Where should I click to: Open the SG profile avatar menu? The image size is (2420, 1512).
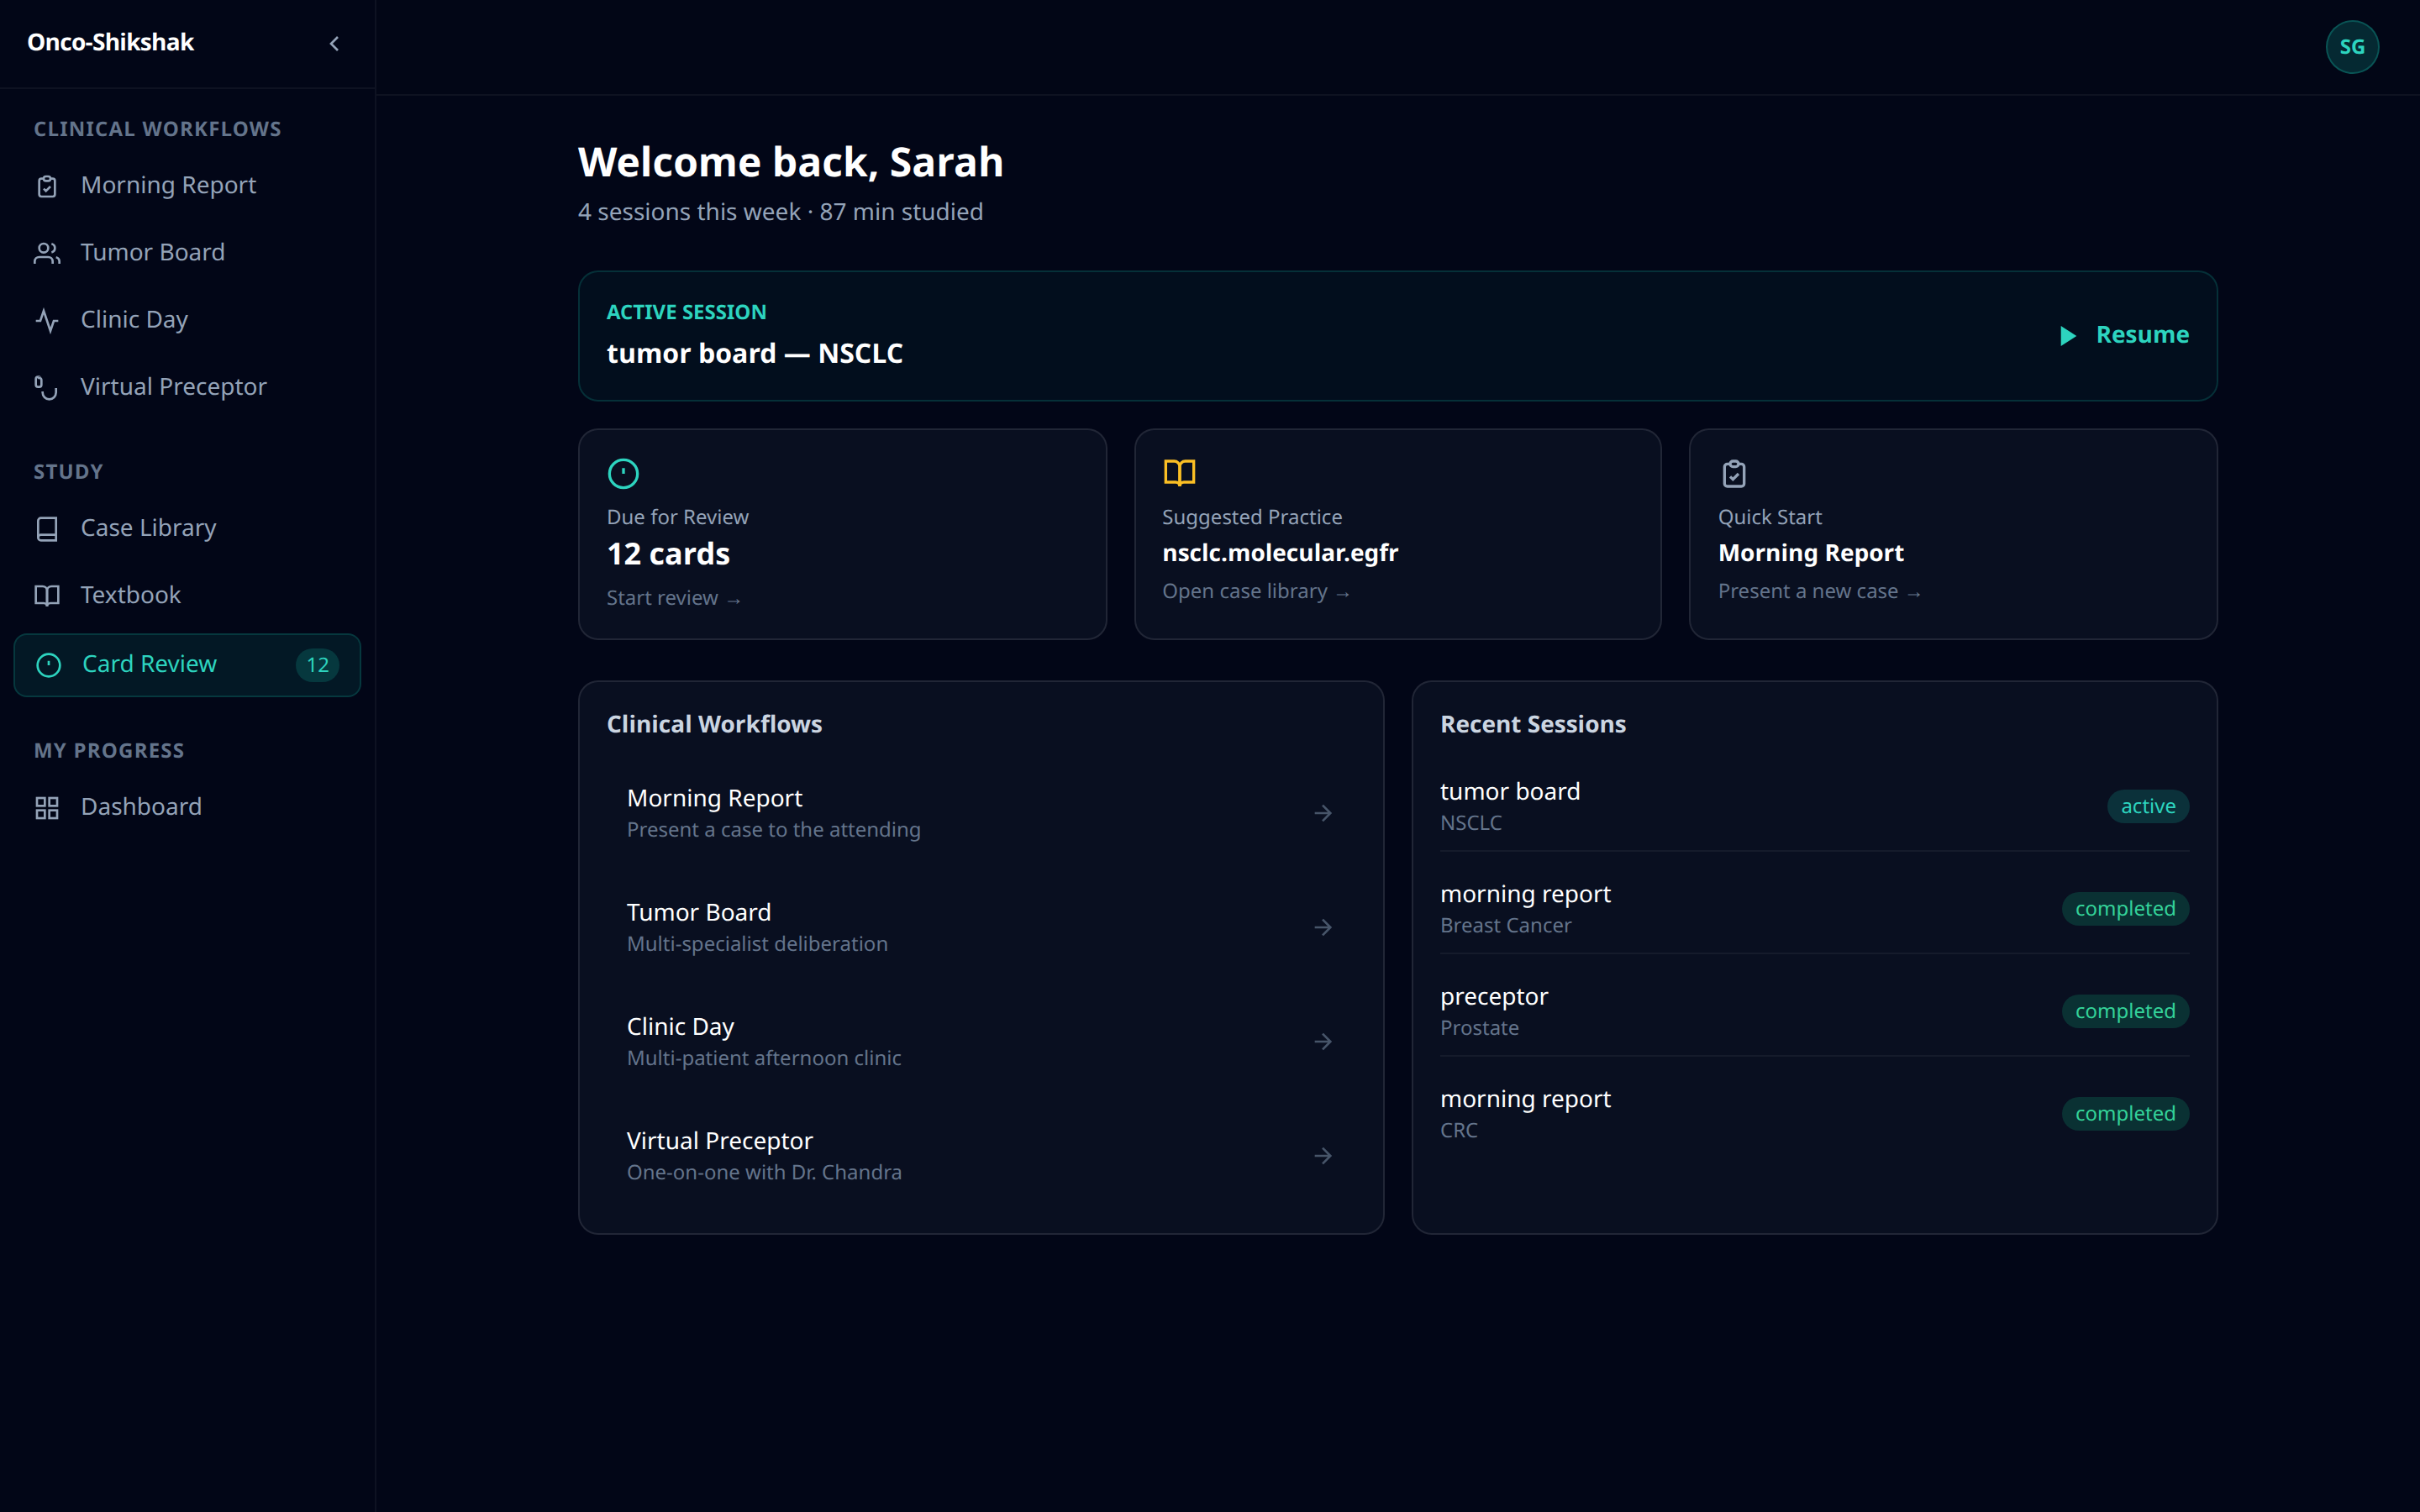click(x=2353, y=46)
